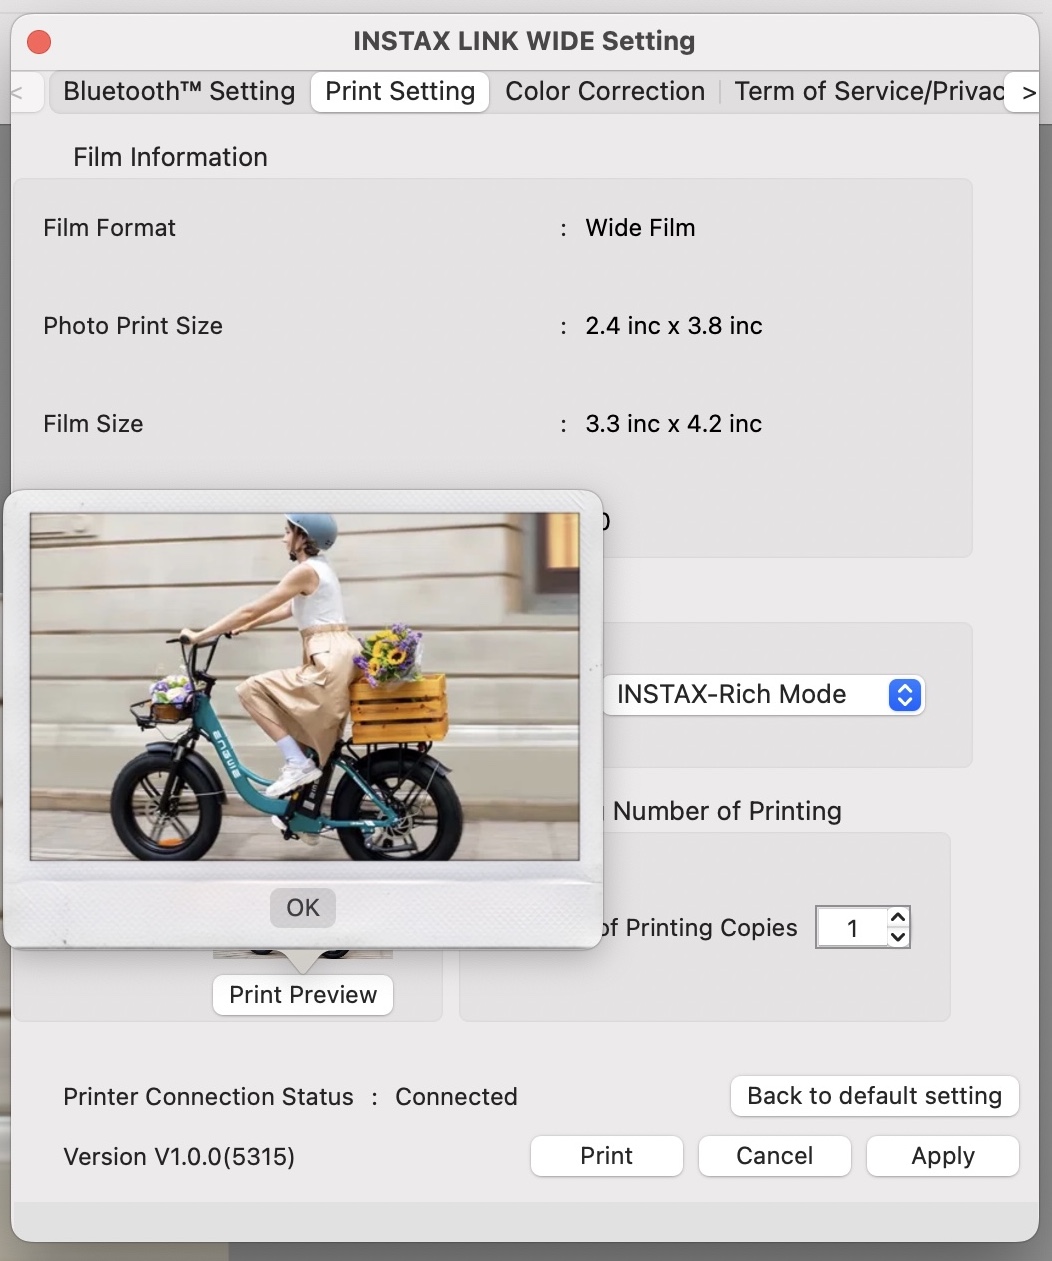Click the Print Preview button

[x=303, y=995]
